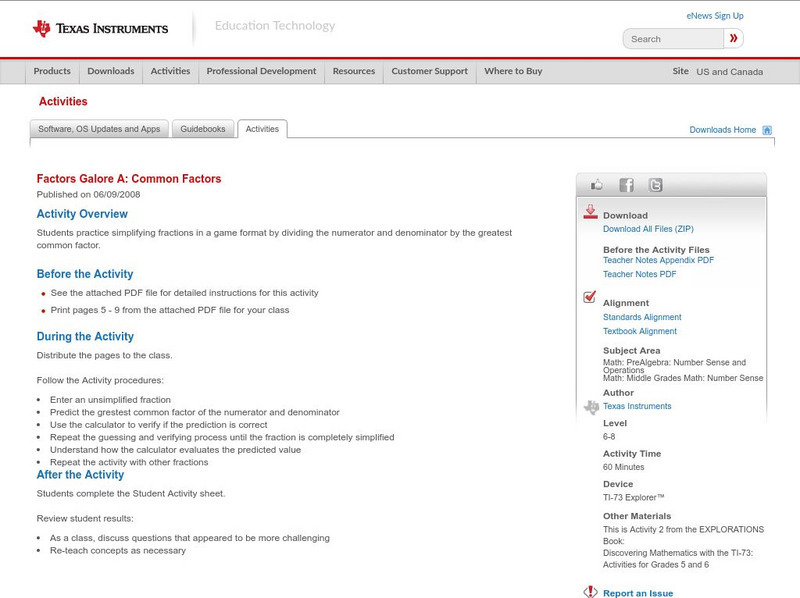Open the Resources menu
The width and height of the screenshot is (800, 598).
[354, 71]
